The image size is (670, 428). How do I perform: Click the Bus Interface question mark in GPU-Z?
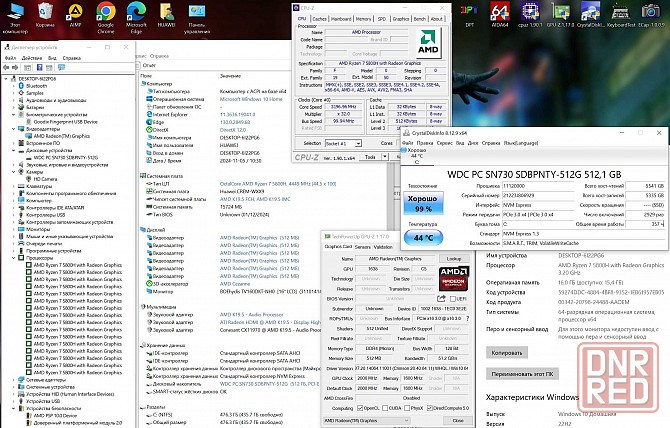(467, 319)
